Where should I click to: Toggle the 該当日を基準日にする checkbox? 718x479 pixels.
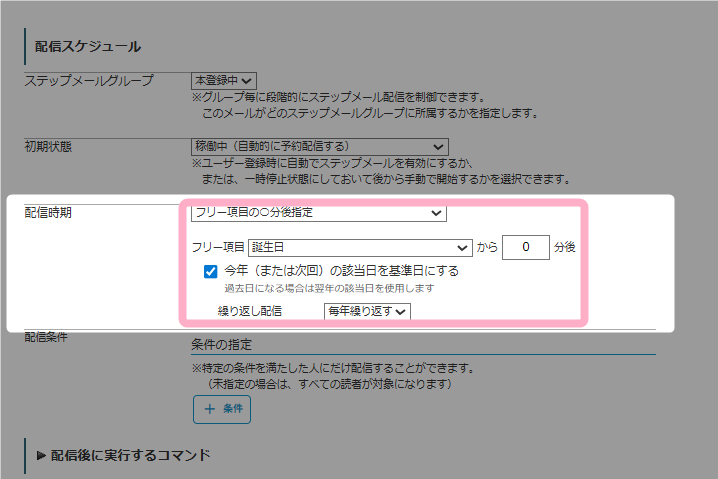click(x=210, y=271)
